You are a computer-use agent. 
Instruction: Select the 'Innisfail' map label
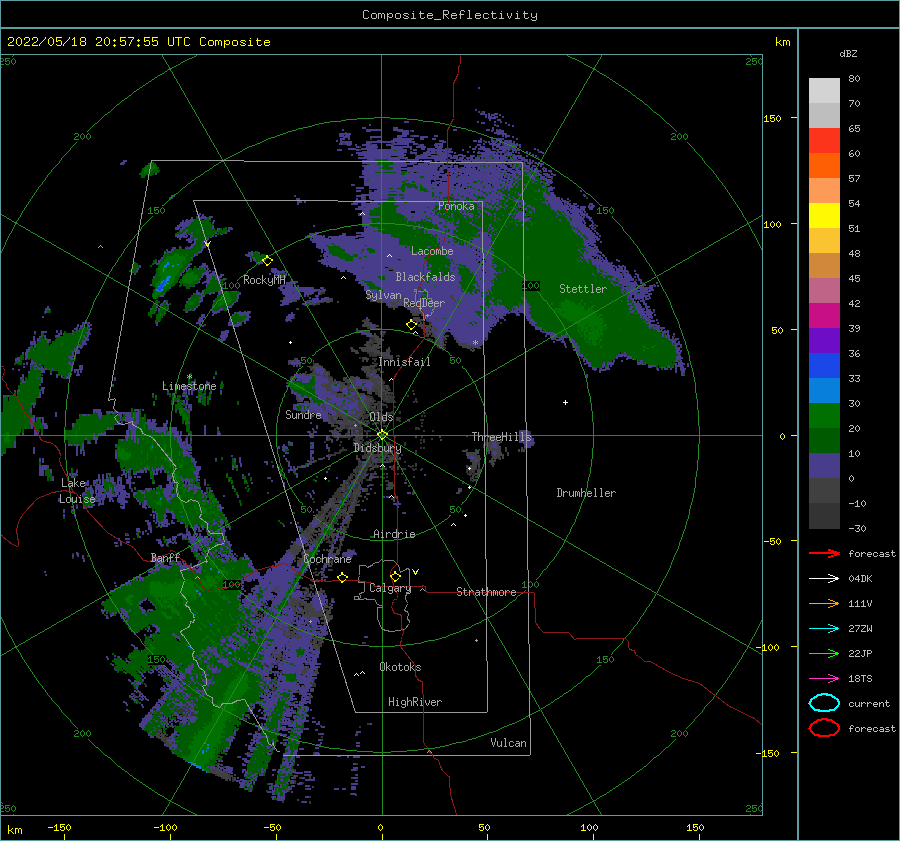pos(404,362)
